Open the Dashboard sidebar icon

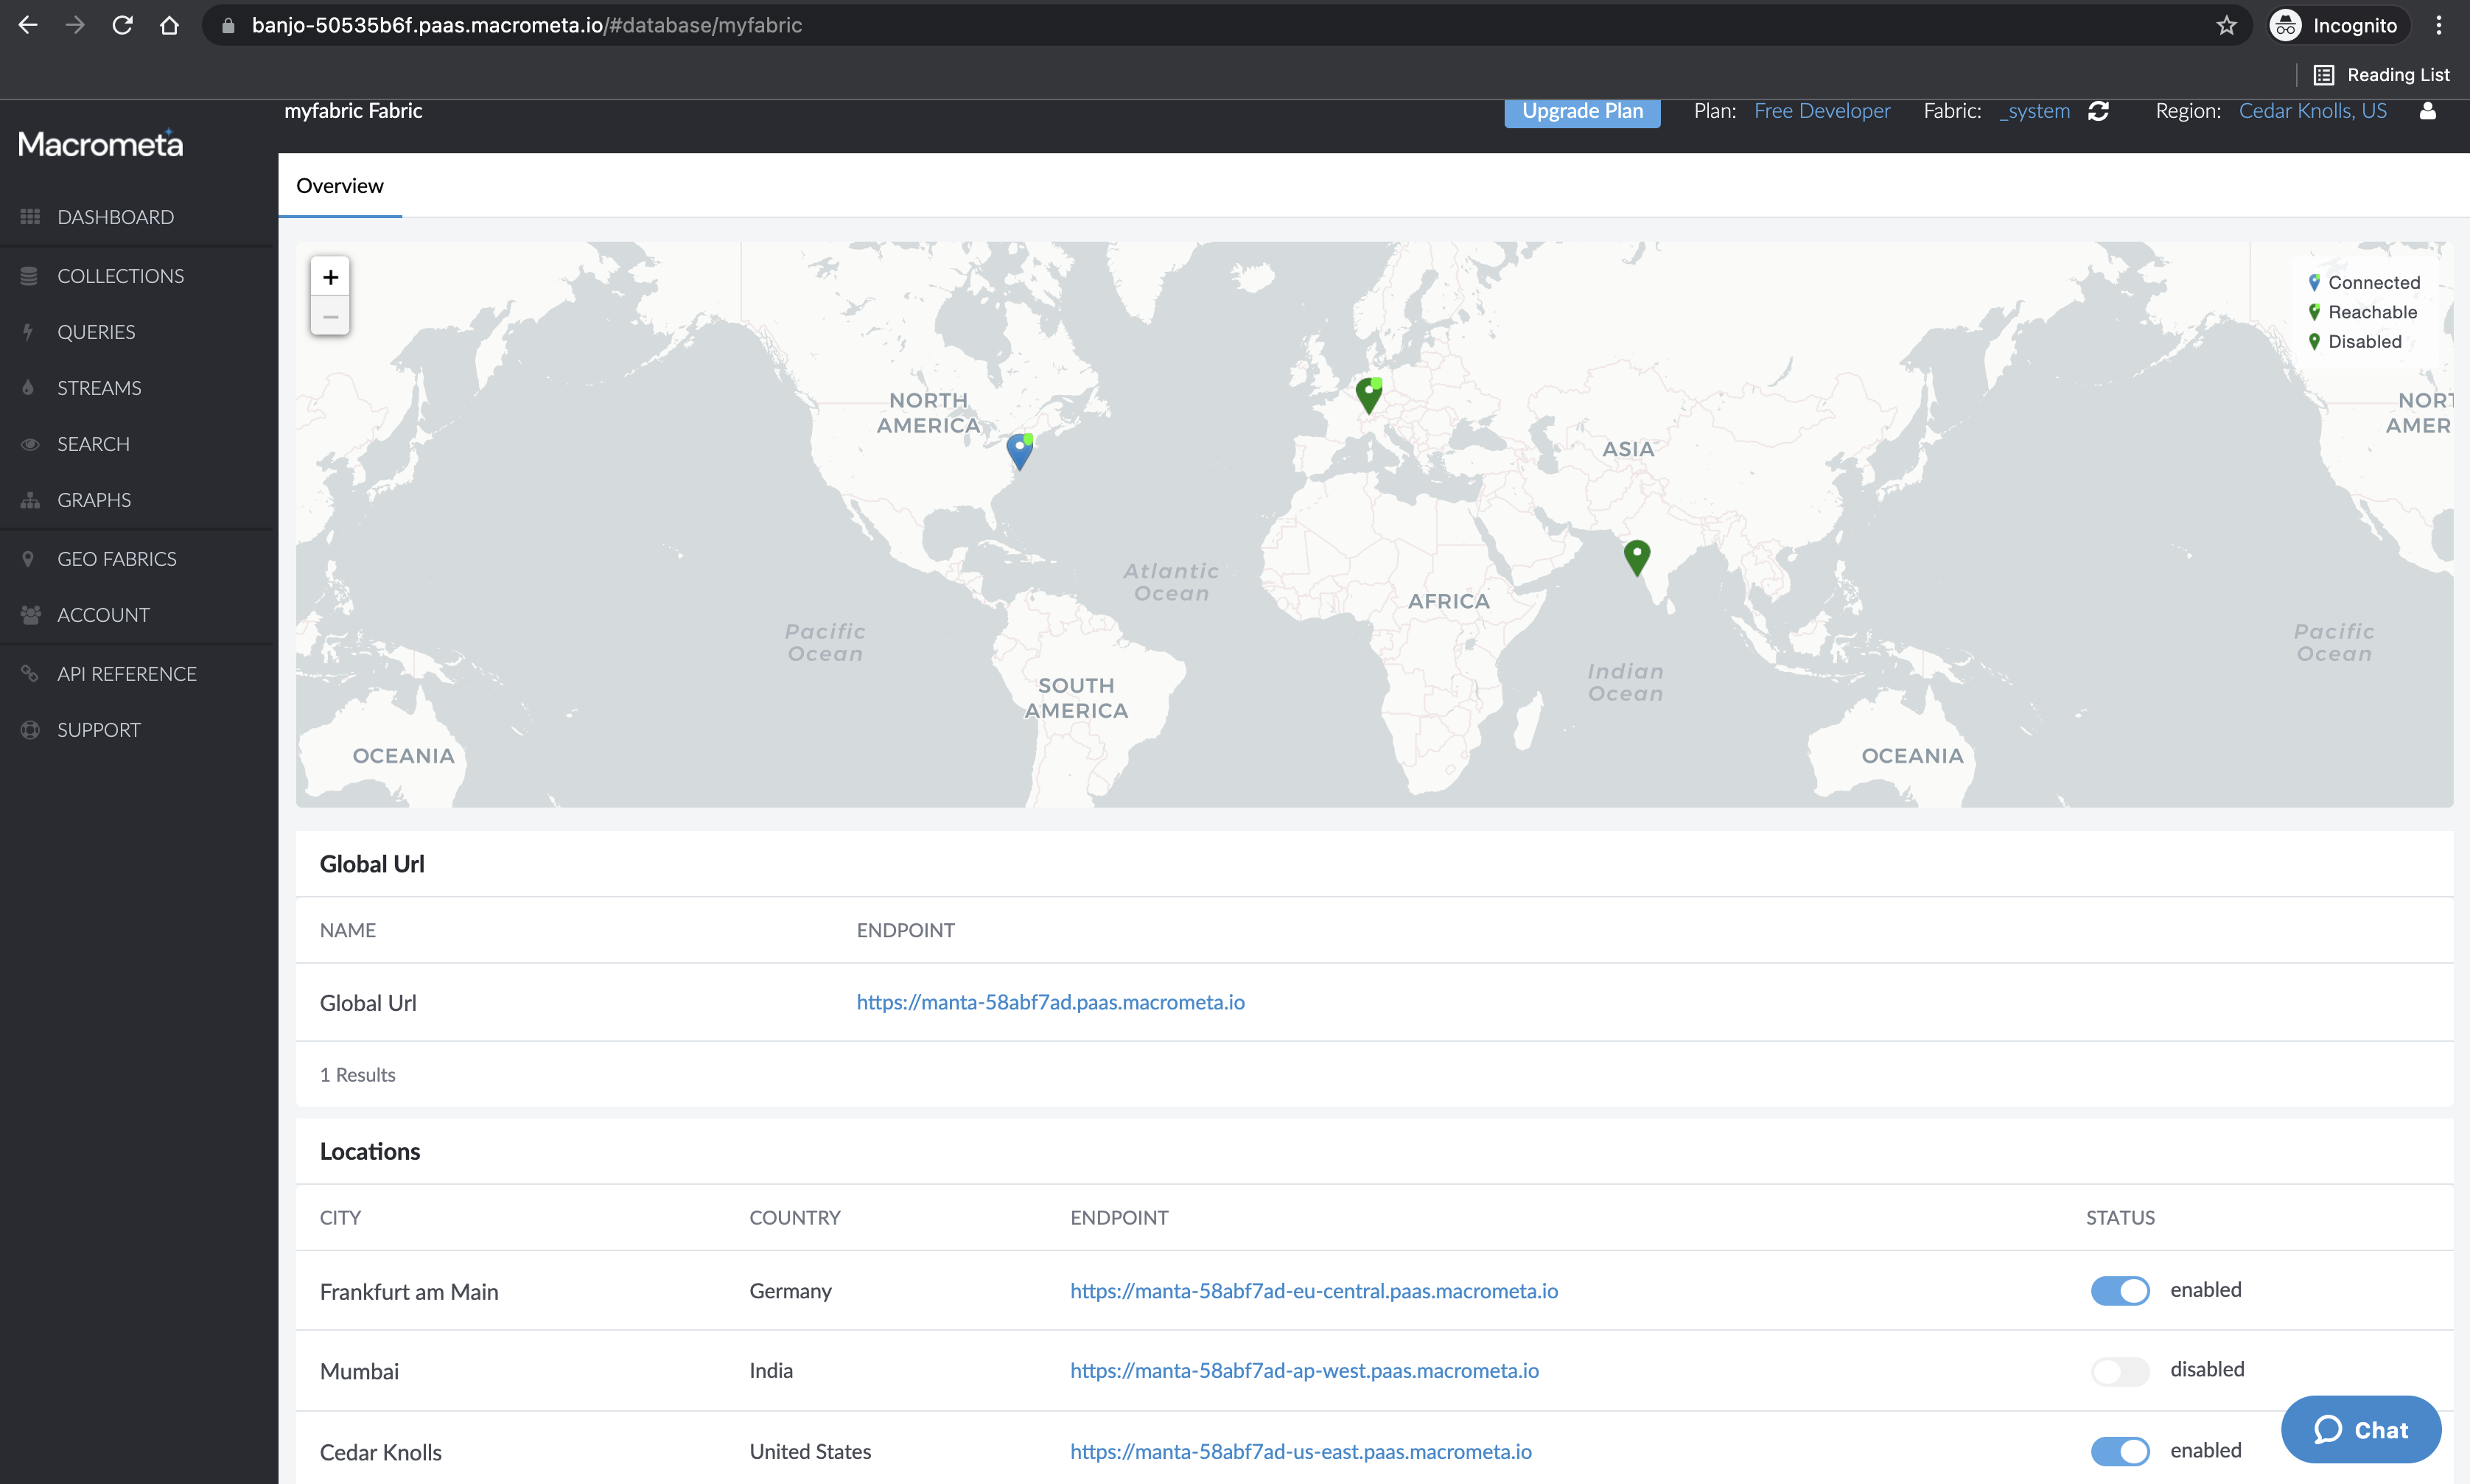click(x=30, y=217)
